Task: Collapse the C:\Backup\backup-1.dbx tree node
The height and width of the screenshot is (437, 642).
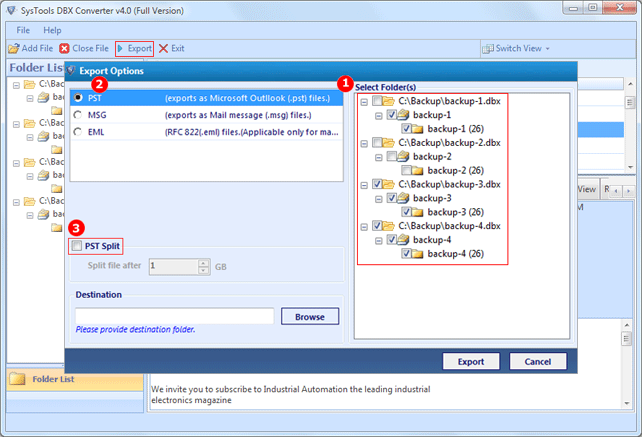Action: [364, 102]
